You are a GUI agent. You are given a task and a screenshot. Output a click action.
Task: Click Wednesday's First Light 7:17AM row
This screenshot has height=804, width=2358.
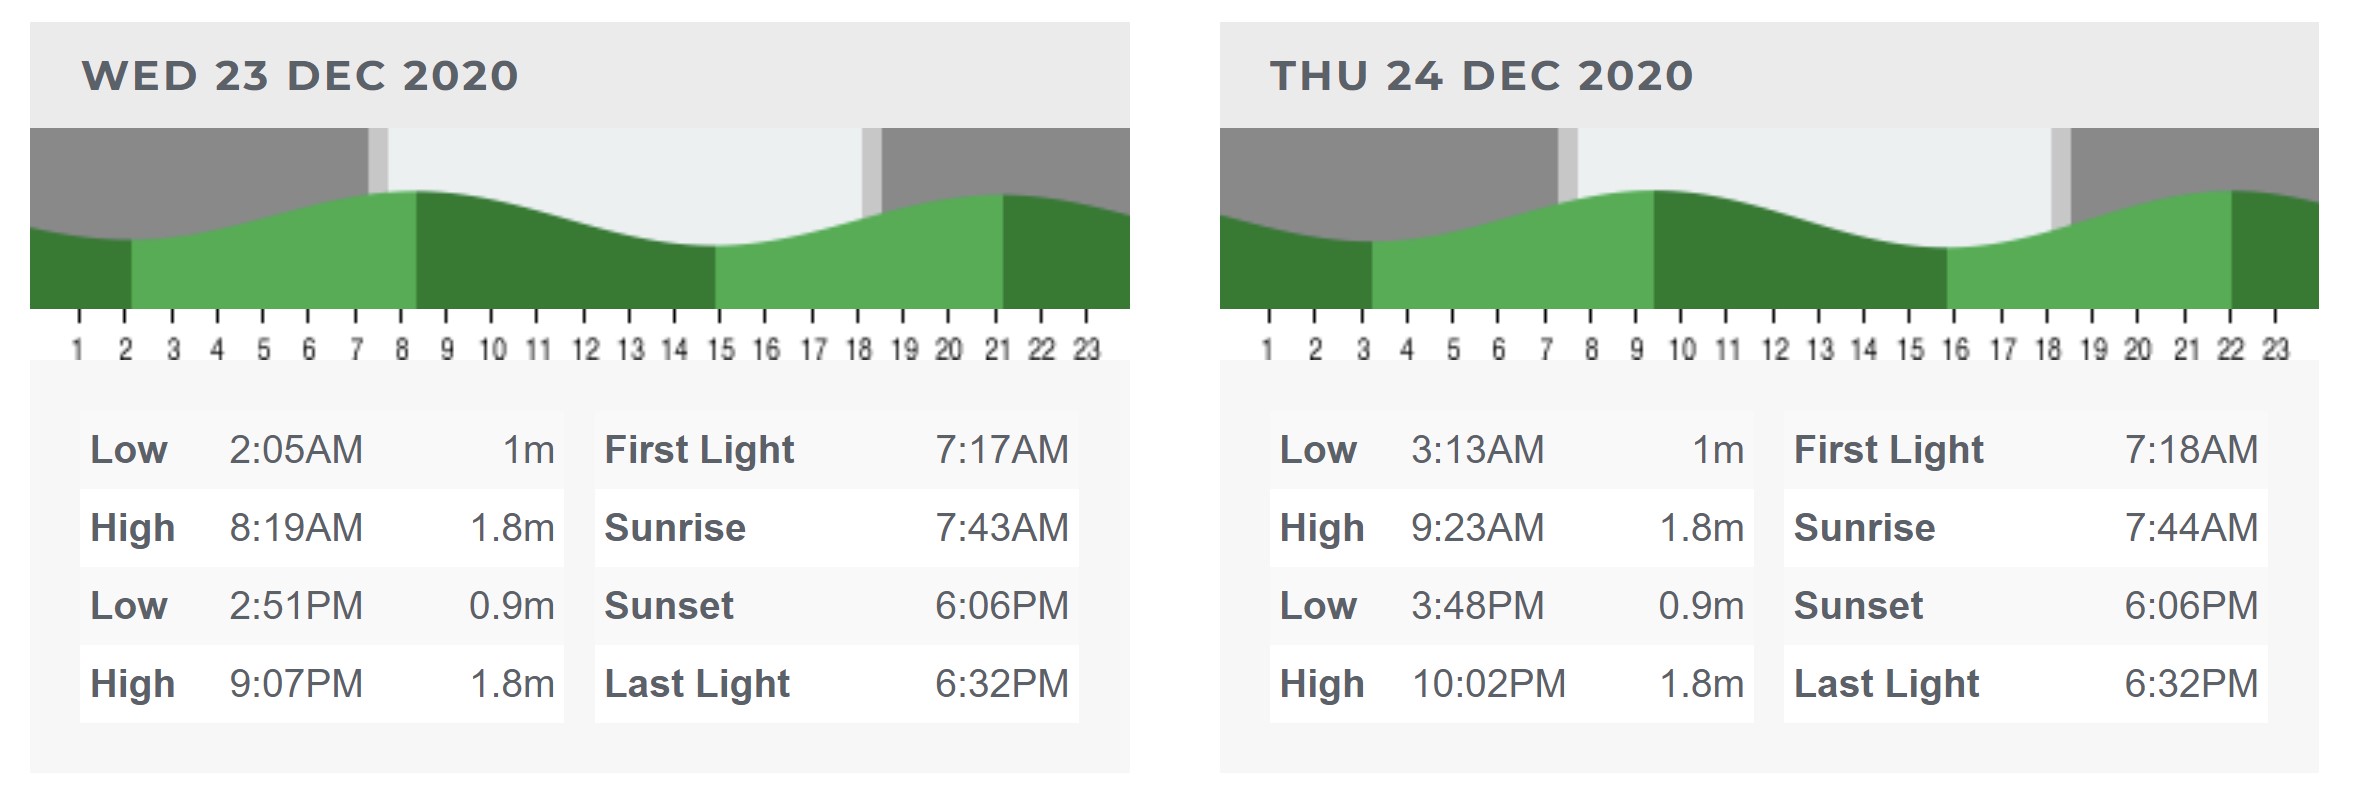point(837,450)
